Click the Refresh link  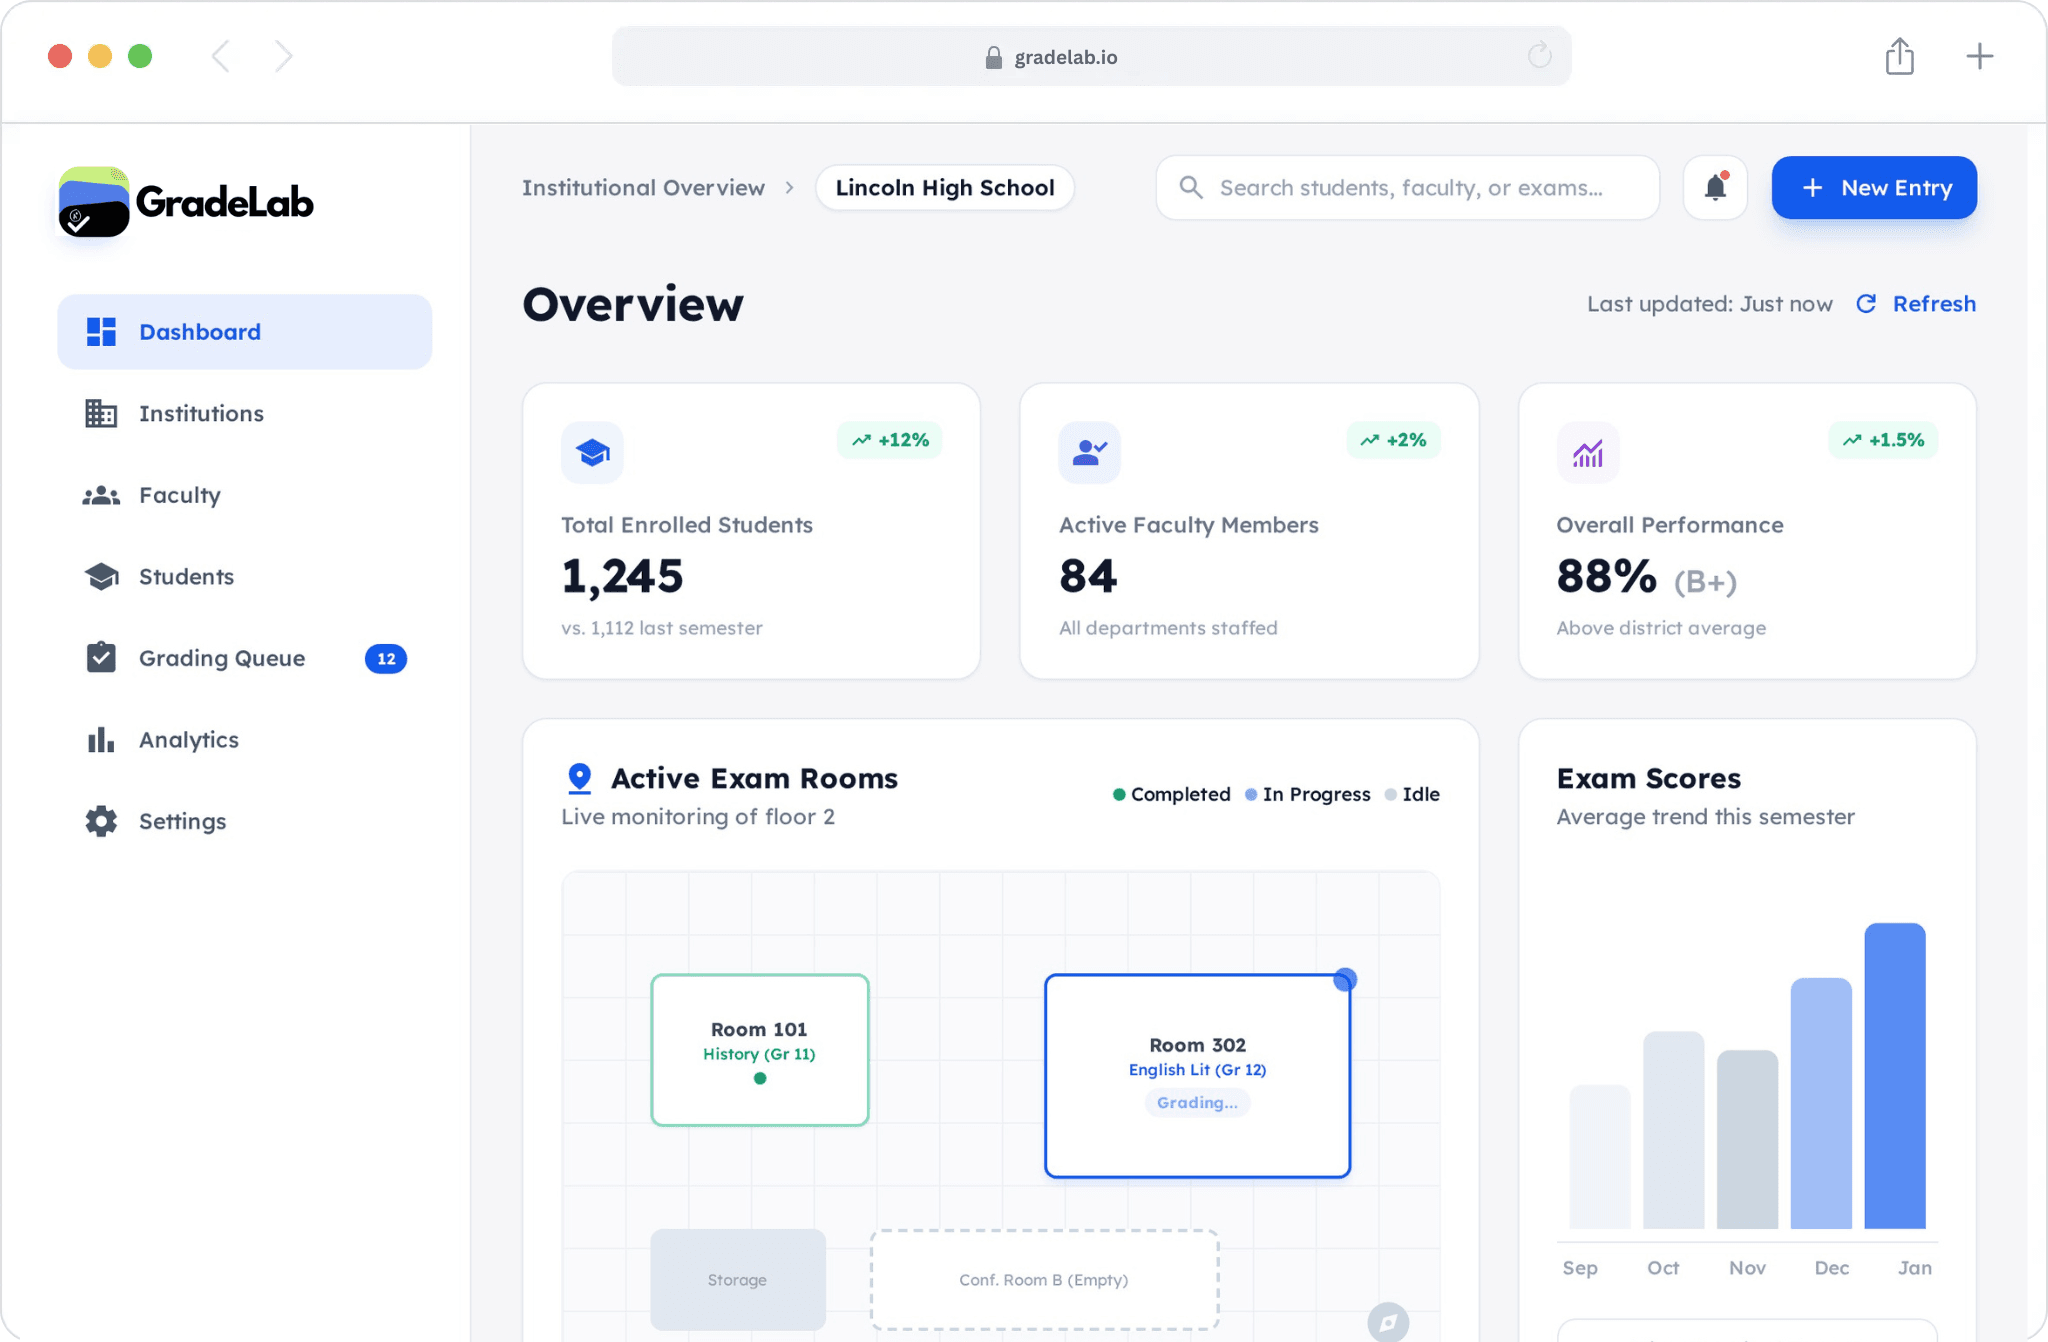(1934, 304)
